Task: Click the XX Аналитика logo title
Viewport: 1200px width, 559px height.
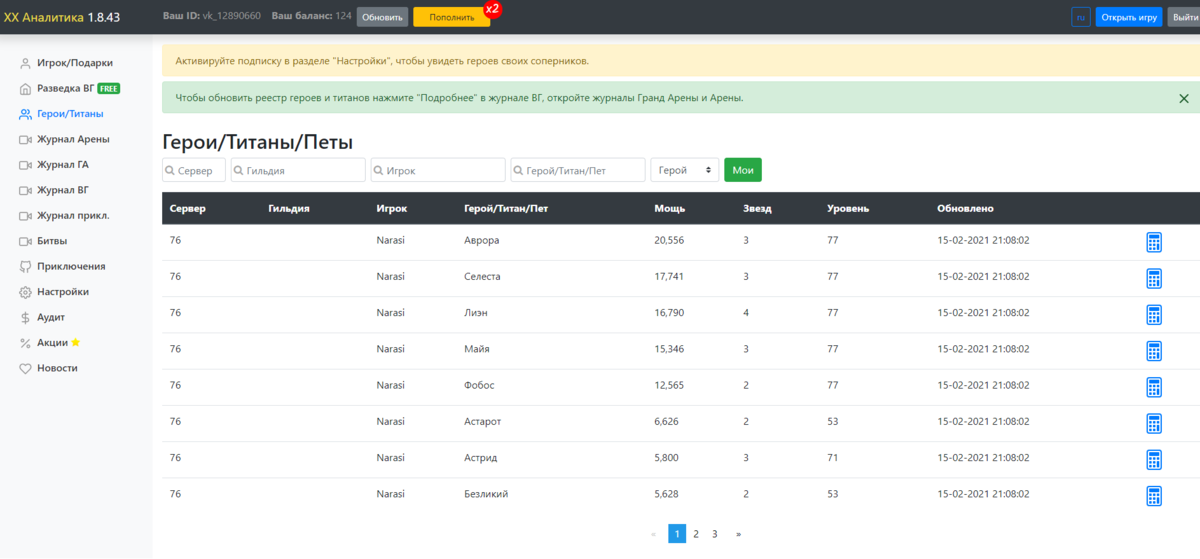Action: 62,17
